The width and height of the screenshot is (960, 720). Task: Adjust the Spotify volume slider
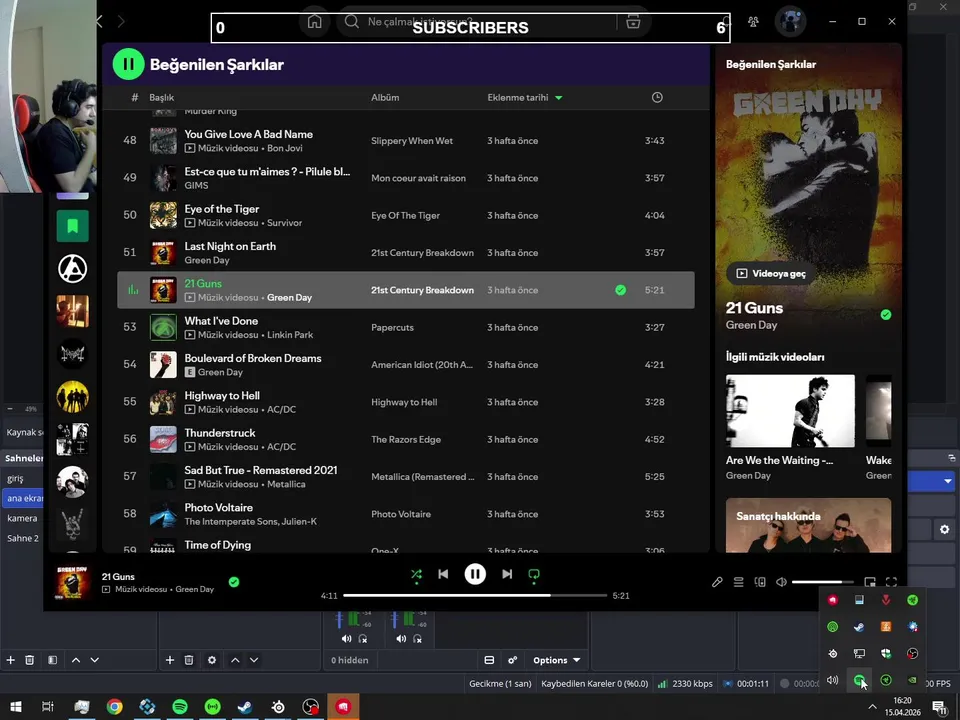pyautogui.click(x=822, y=582)
